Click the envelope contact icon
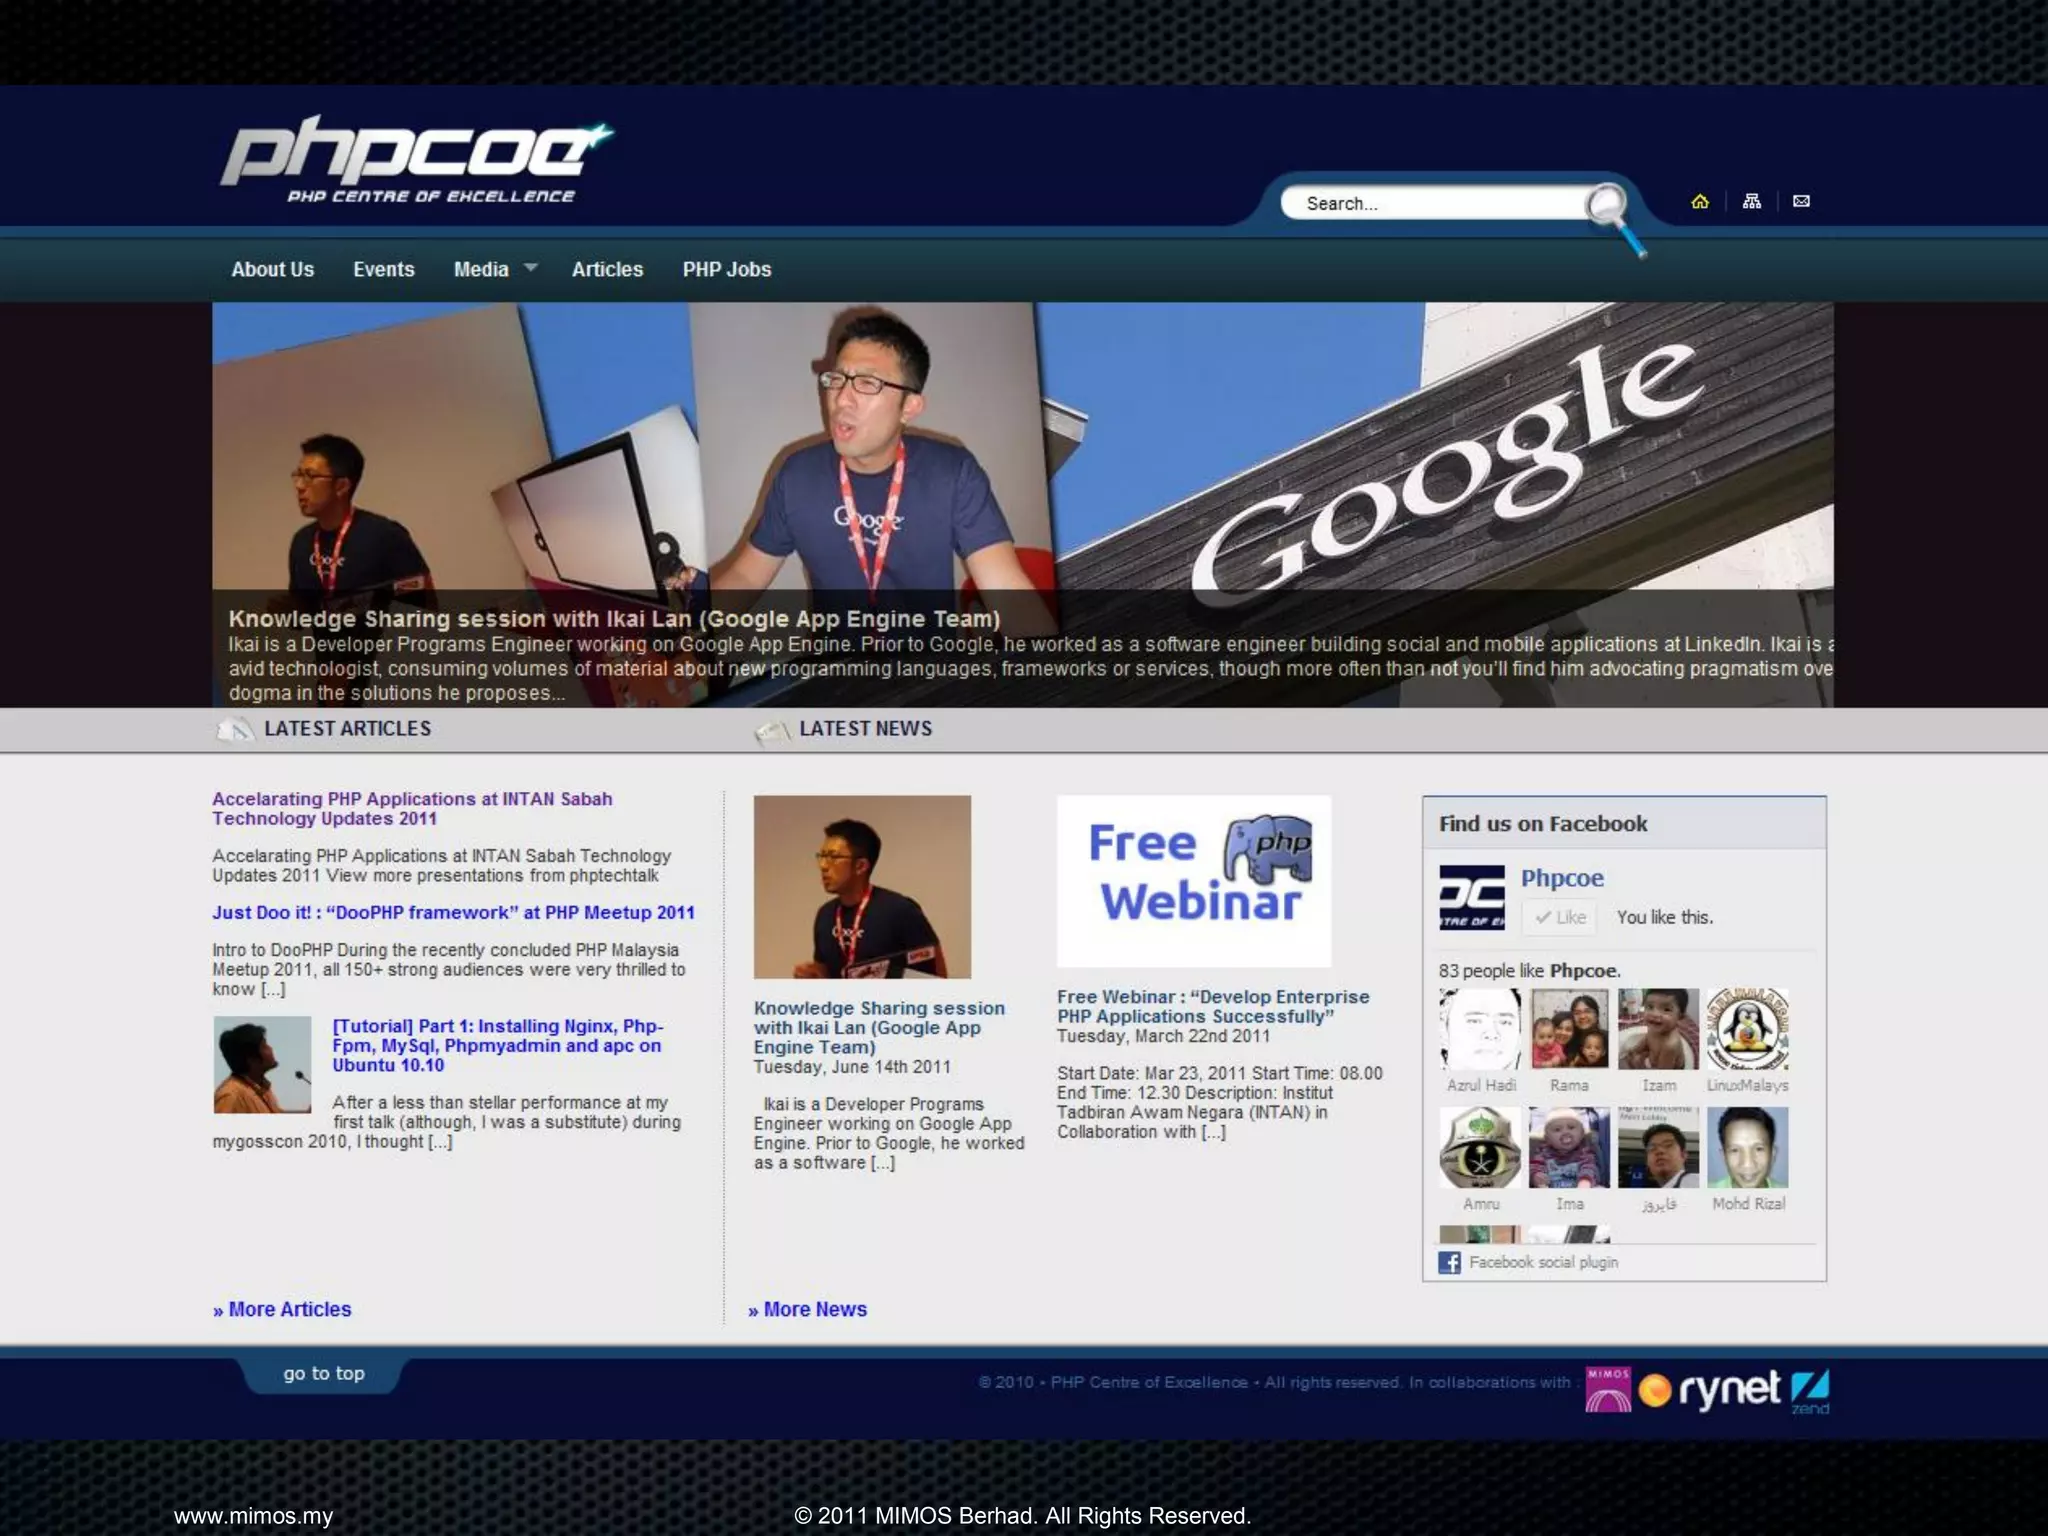The height and width of the screenshot is (1536, 2048). [x=1801, y=202]
